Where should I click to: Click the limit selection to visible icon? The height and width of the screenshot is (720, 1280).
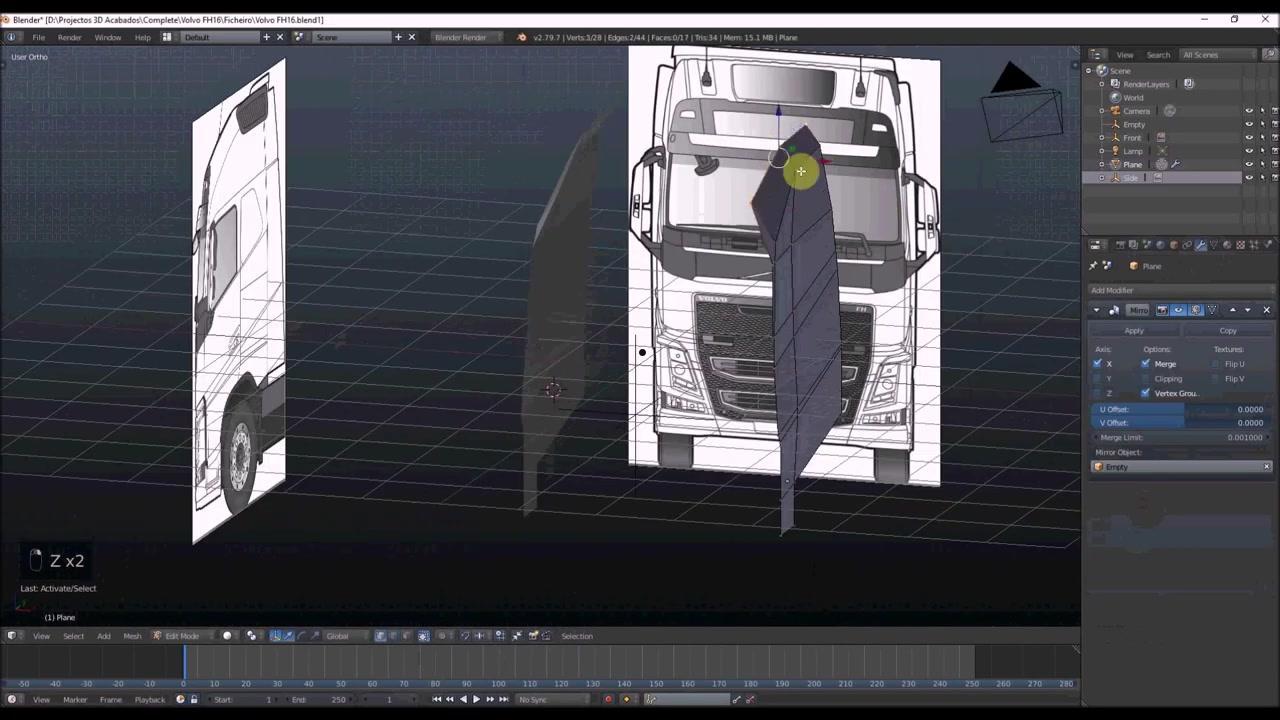point(424,636)
